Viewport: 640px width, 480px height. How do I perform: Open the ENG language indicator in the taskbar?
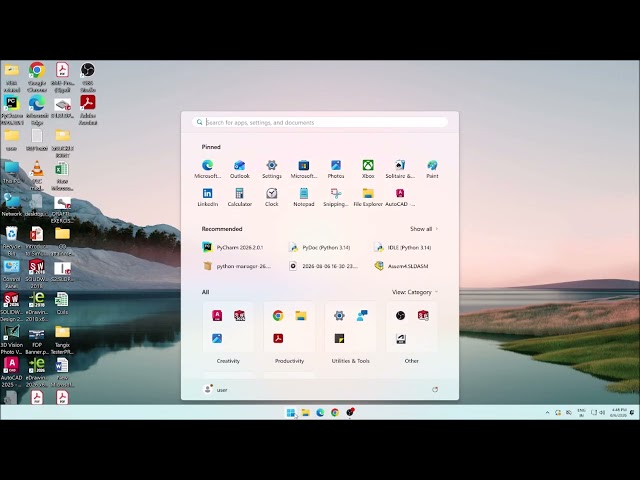(x=581, y=413)
